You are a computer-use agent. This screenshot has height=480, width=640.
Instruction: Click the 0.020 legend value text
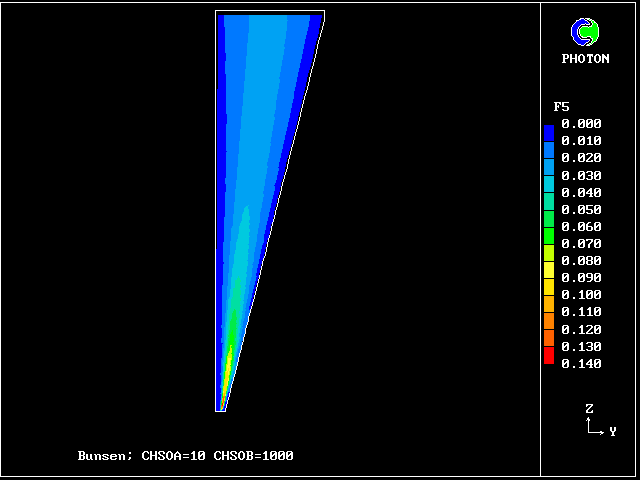[581, 159]
